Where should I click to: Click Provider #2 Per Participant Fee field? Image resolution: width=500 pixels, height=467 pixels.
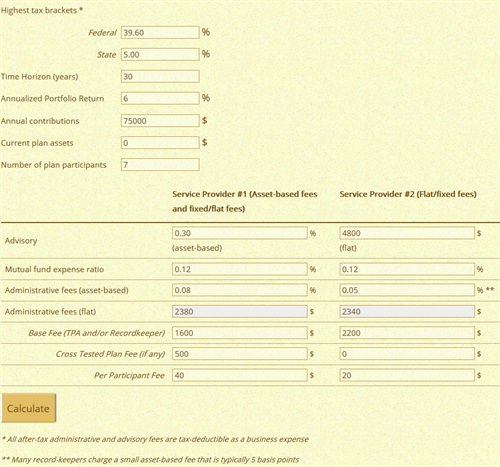click(x=407, y=375)
